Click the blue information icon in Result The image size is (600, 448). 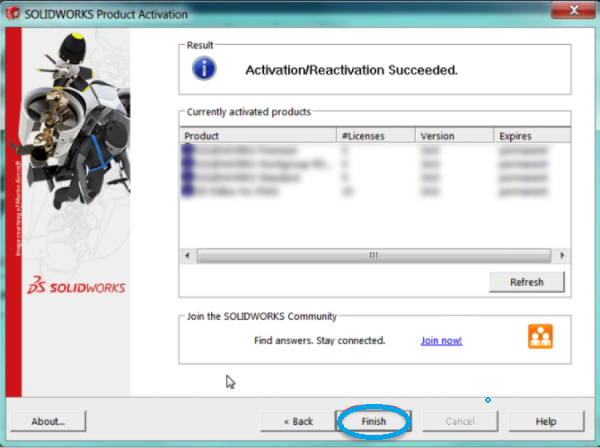(206, 68)
